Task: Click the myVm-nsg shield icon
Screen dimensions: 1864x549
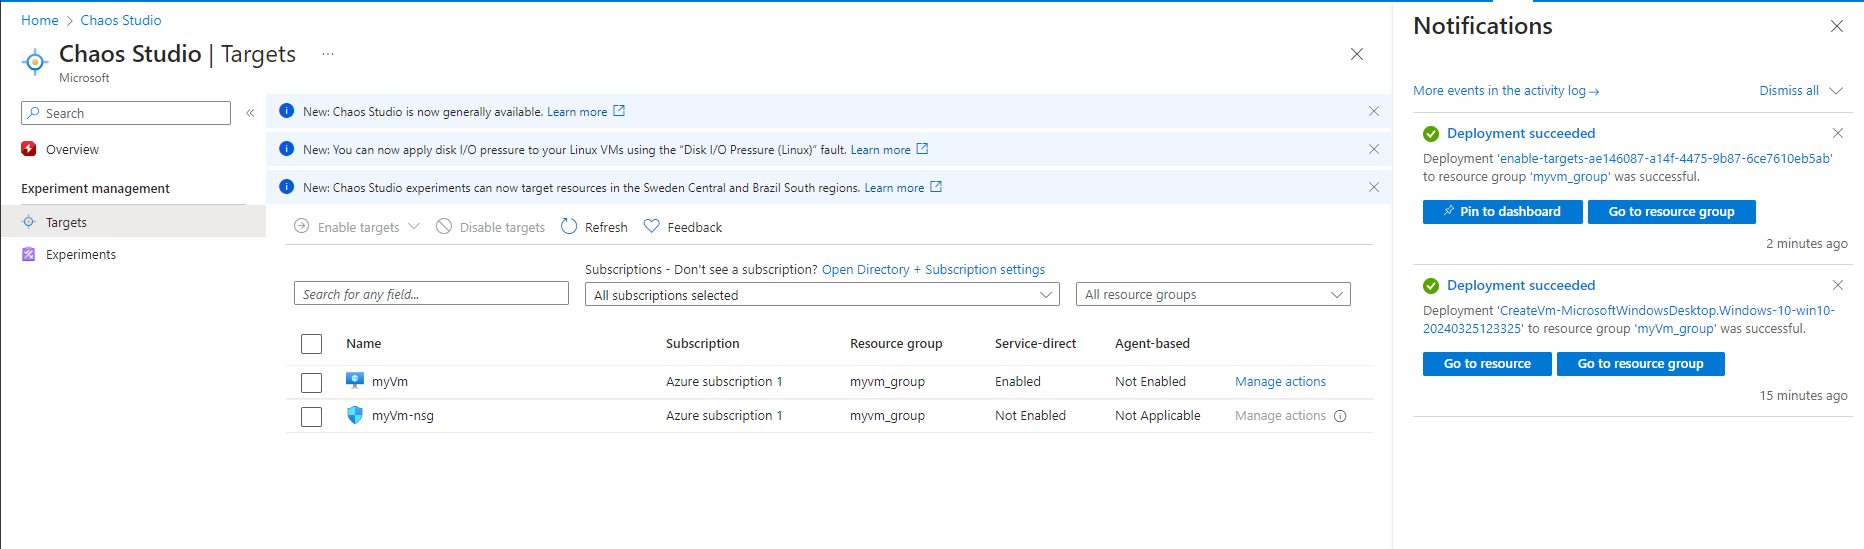Action: tap(355, 415)
